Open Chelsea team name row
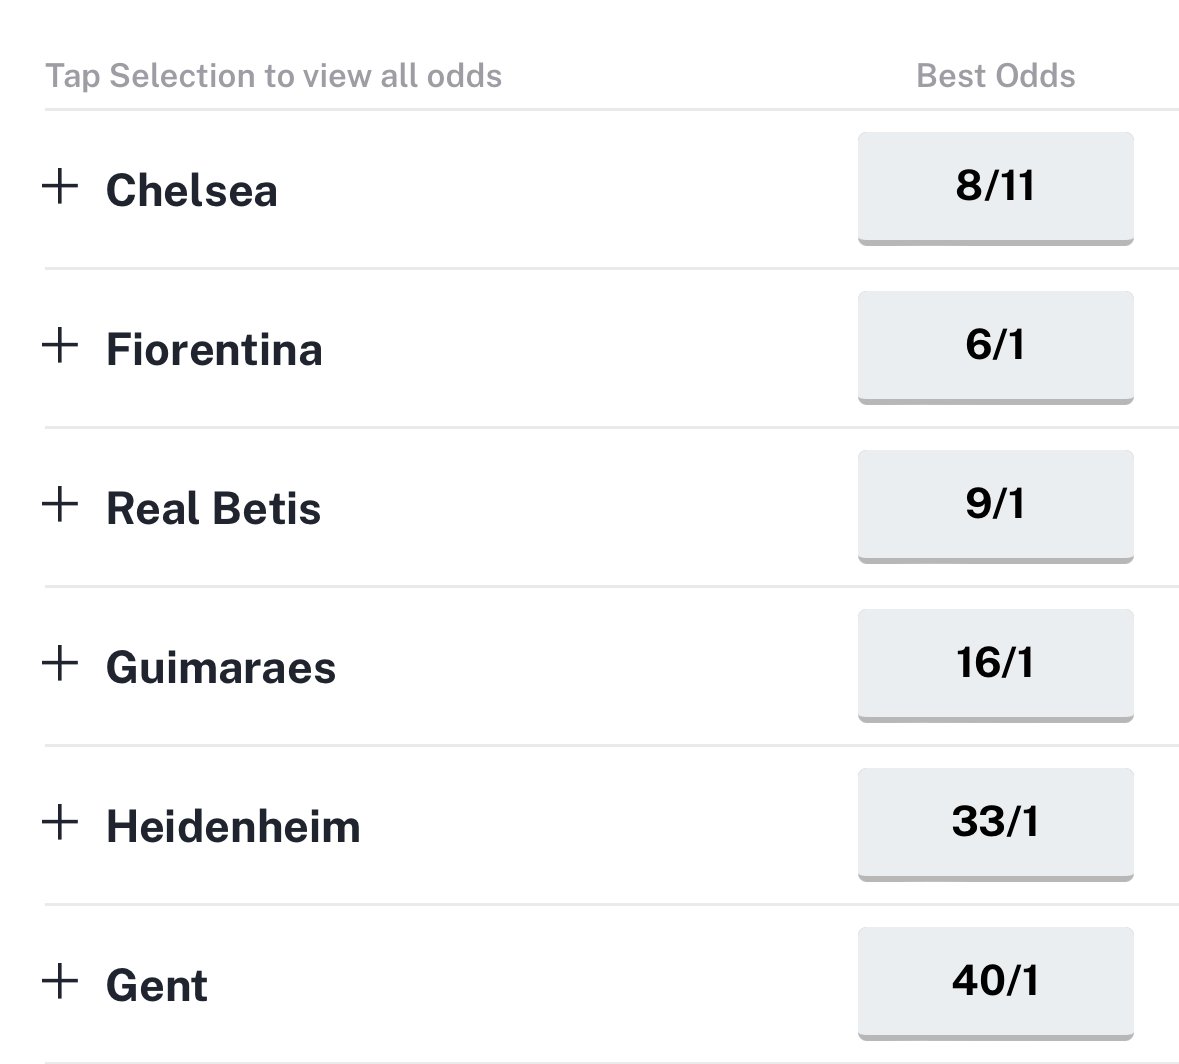Viewport: 1179px width, 1064px height. click(192, 191)
